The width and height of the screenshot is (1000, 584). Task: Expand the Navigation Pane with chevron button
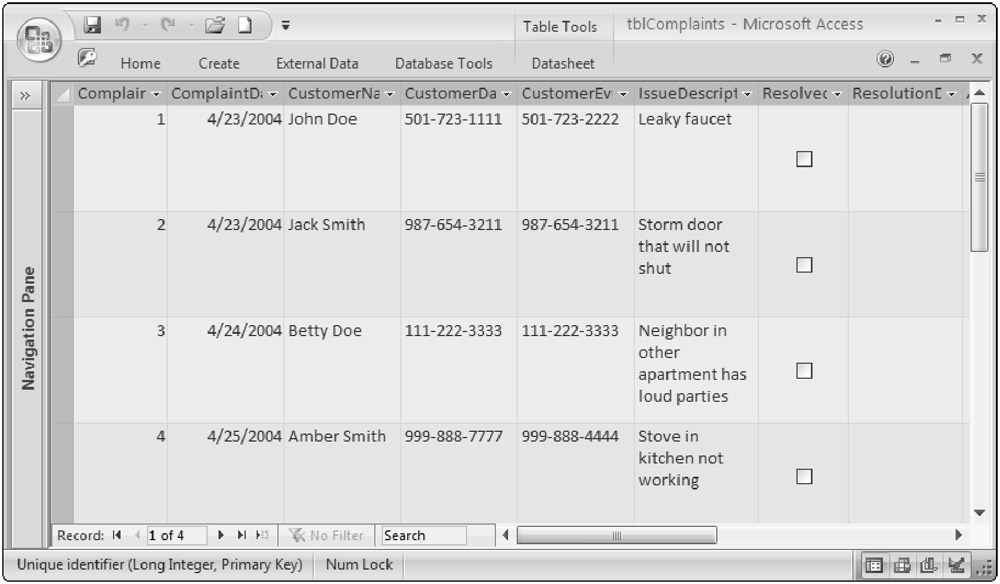coord(24,95)
